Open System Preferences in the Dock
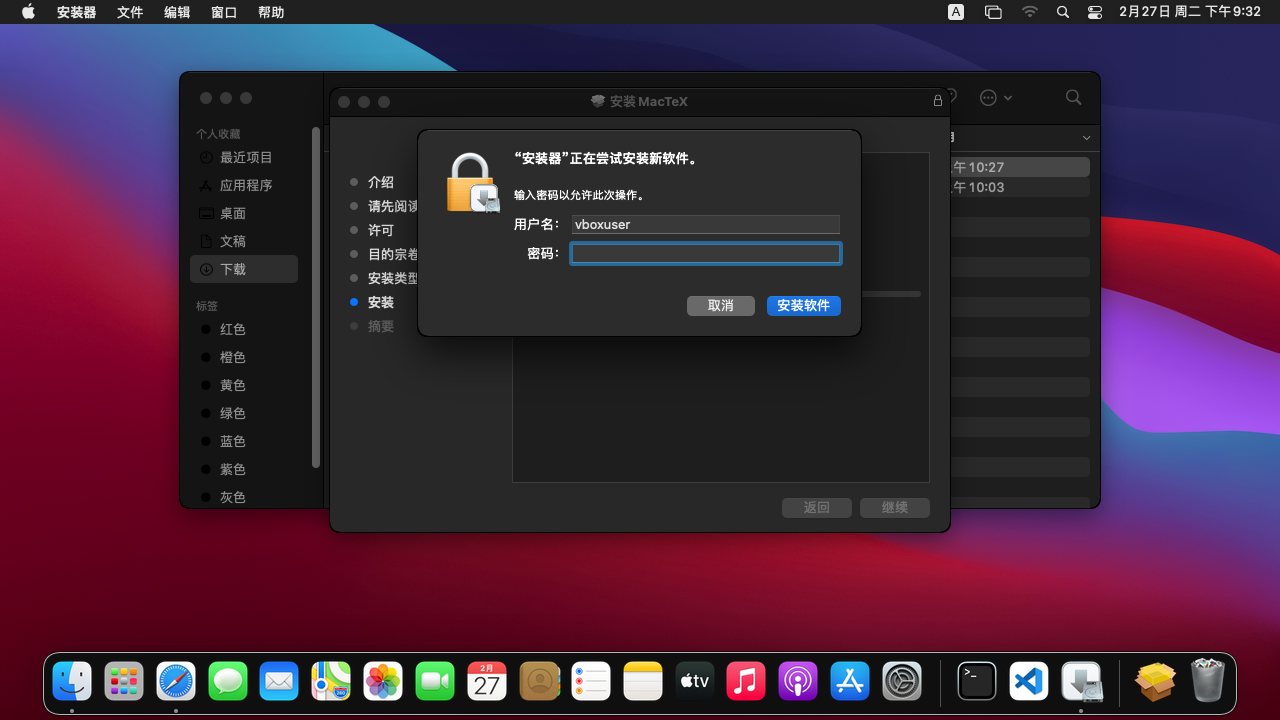Screen dimensions: 1280x720 [x=902, y=682]
